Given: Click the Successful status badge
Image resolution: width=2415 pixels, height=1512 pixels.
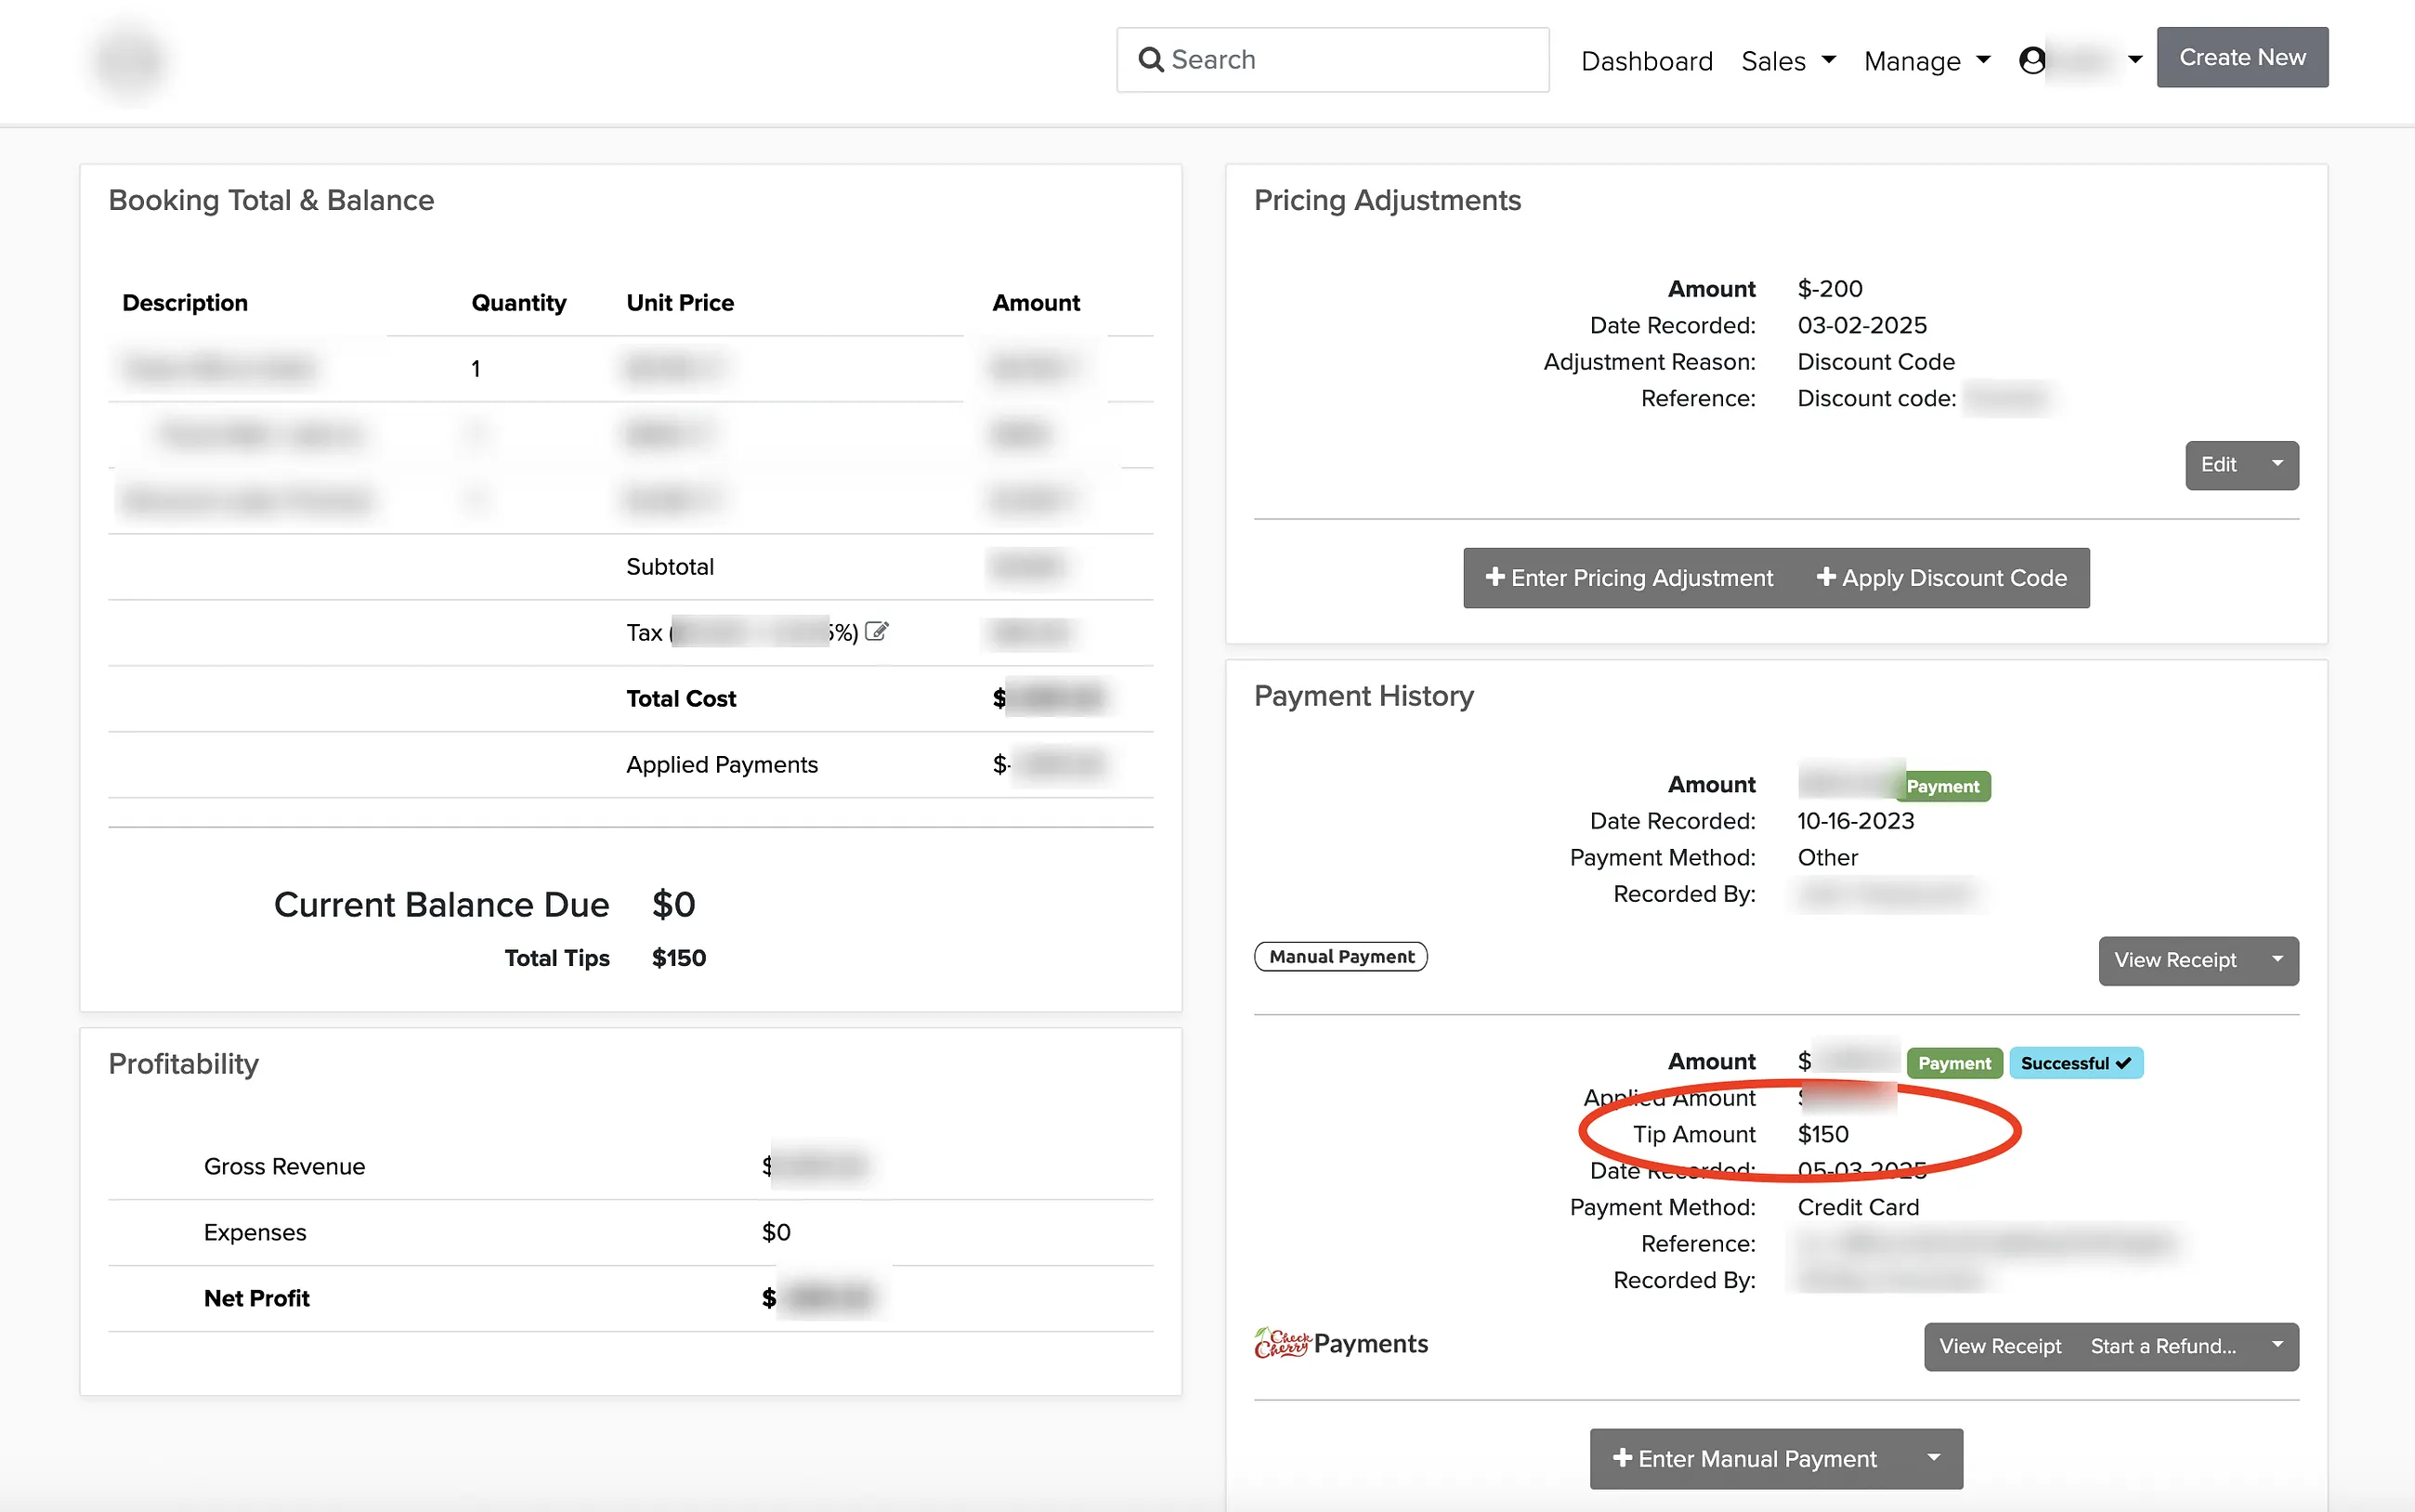Looking at the screenshot, I should (x=2075, y=1063).
